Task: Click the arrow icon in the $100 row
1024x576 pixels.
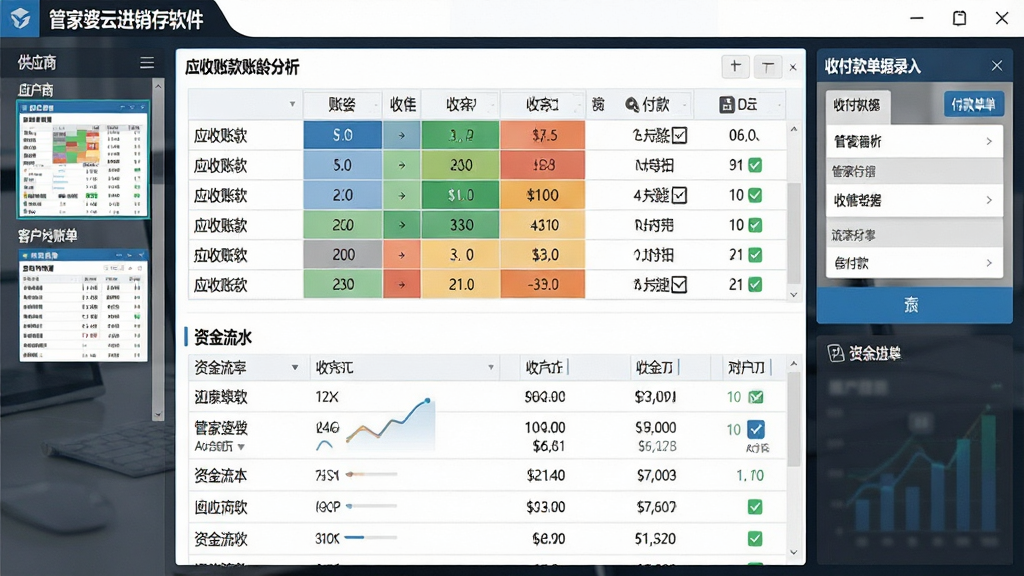Action: pyautogui.click(x=402, y=195)
